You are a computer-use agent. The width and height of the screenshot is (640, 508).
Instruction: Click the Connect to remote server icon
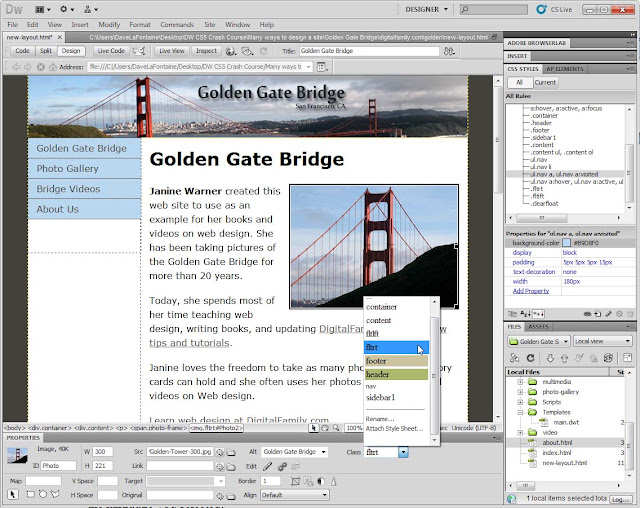[x=514, y=358]
